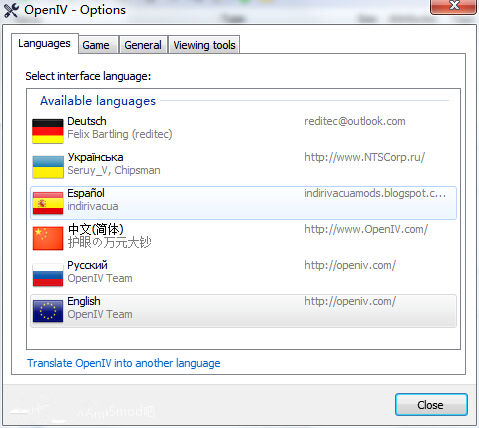This screenshot has width=479, height=428.
Task: Click reditec@outlook.com contact text
Action: coord(355,121)
